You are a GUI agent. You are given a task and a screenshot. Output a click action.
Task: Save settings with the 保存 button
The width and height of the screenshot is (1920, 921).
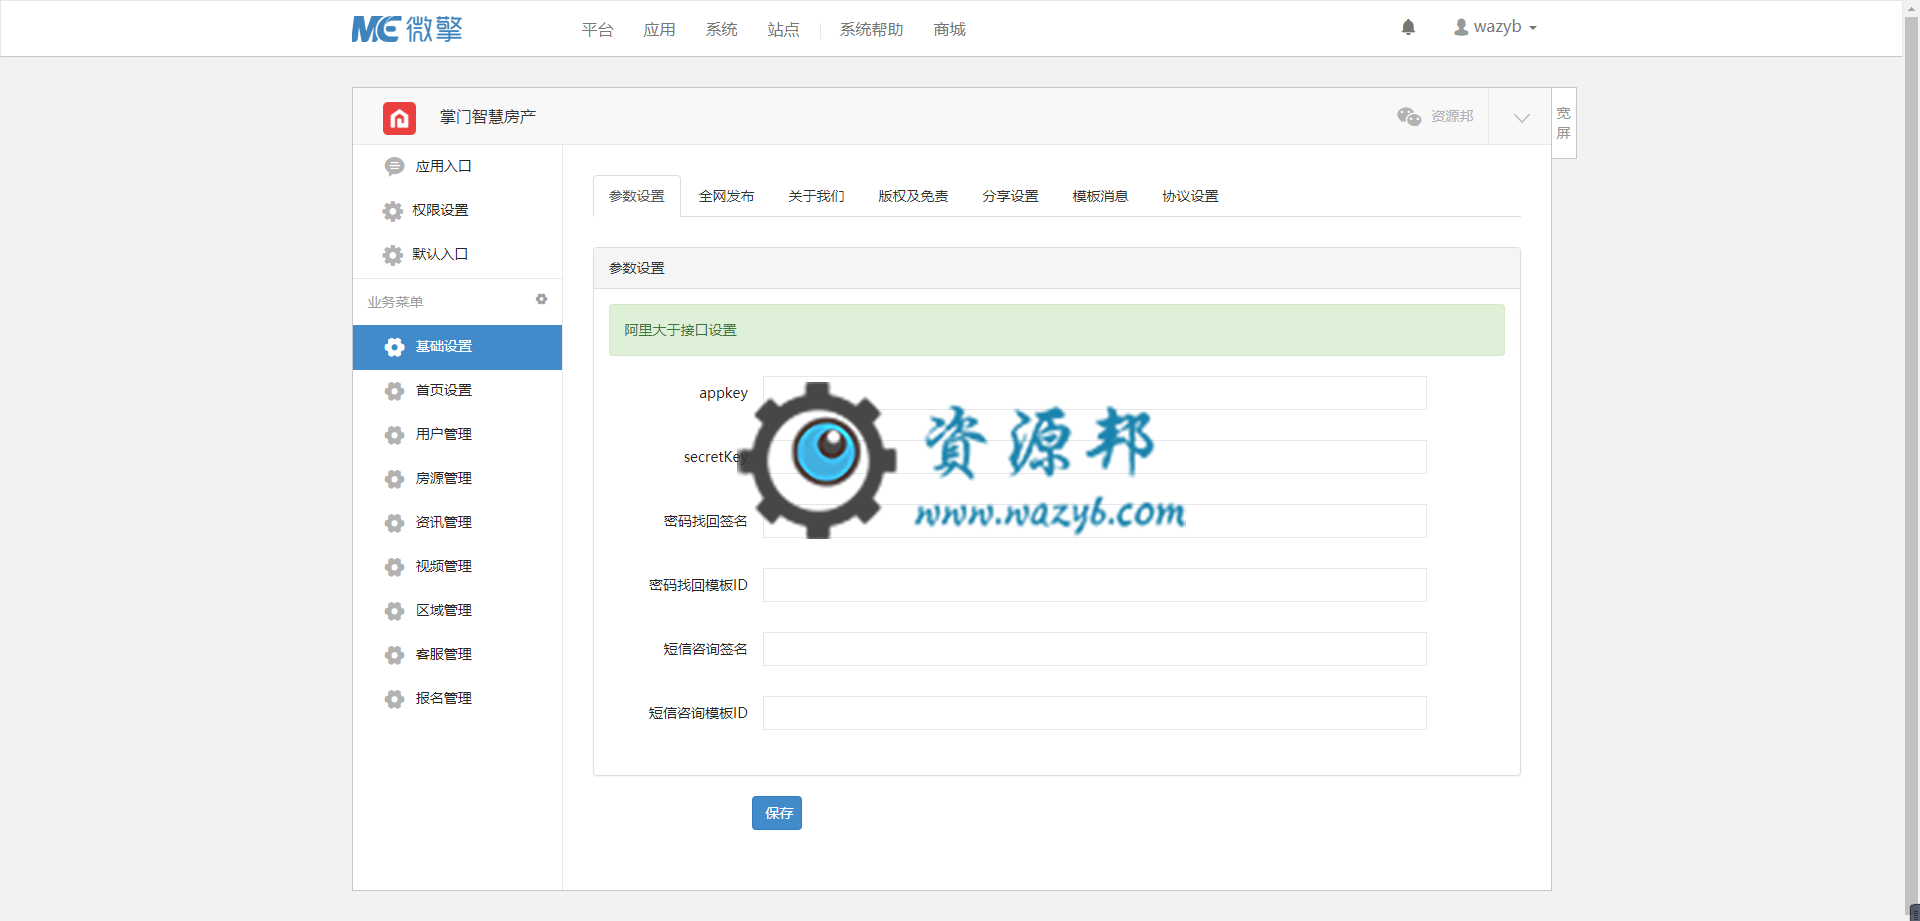coord(777,813)
